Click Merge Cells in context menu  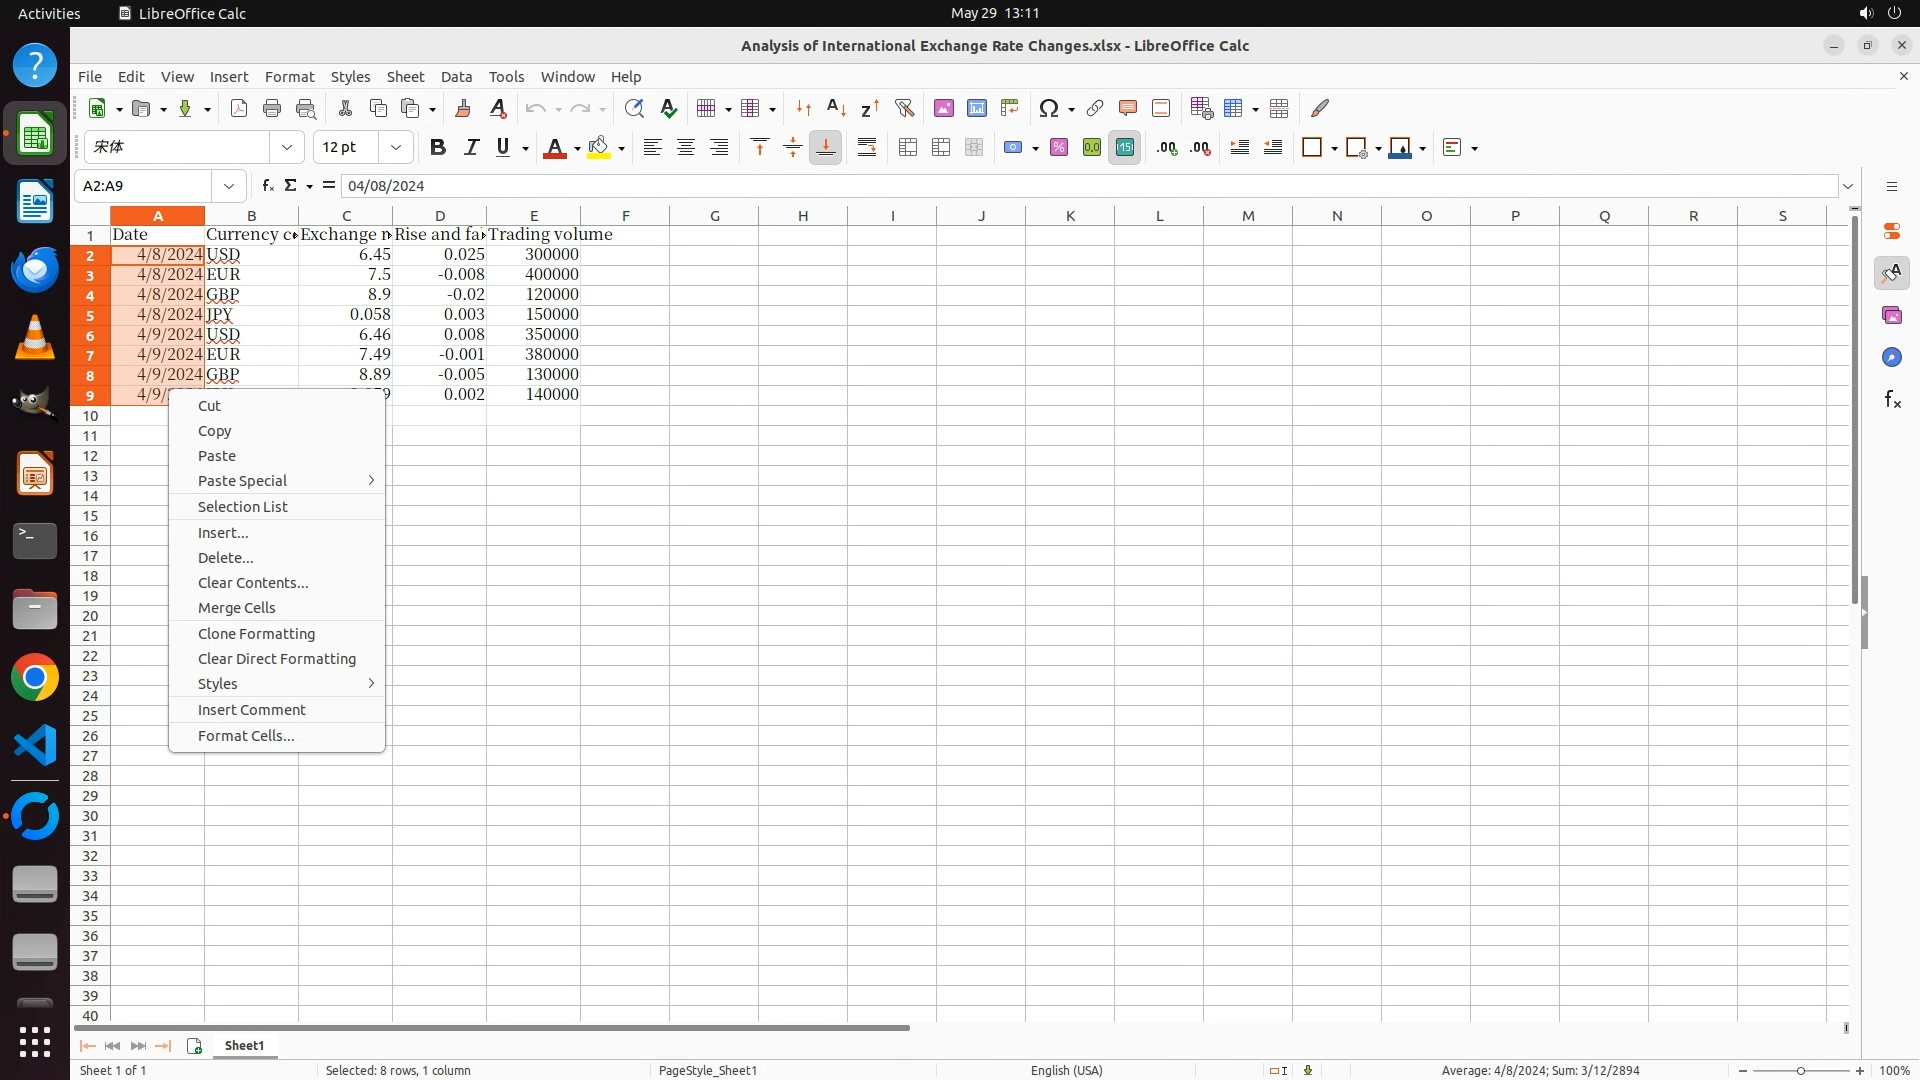pyautogui.click(x=236, y=608)
